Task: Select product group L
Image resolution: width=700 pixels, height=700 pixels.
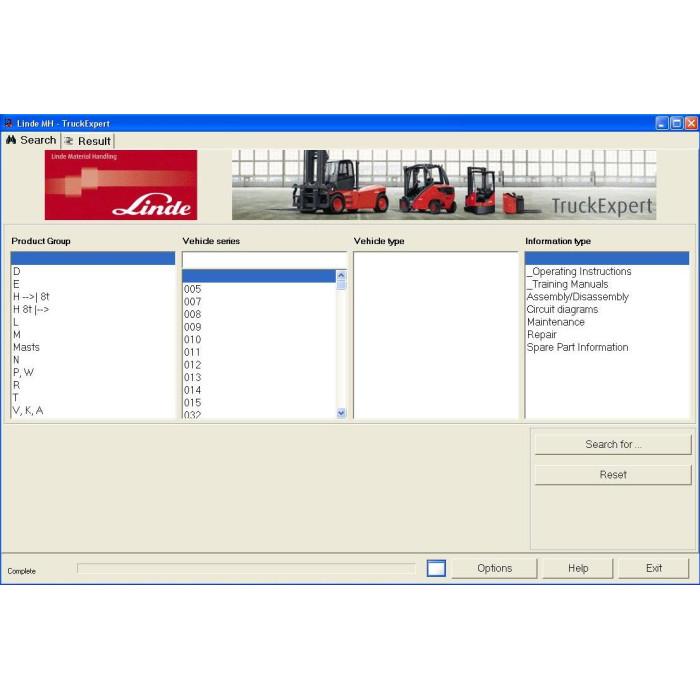Action: [x=92, y=322]
